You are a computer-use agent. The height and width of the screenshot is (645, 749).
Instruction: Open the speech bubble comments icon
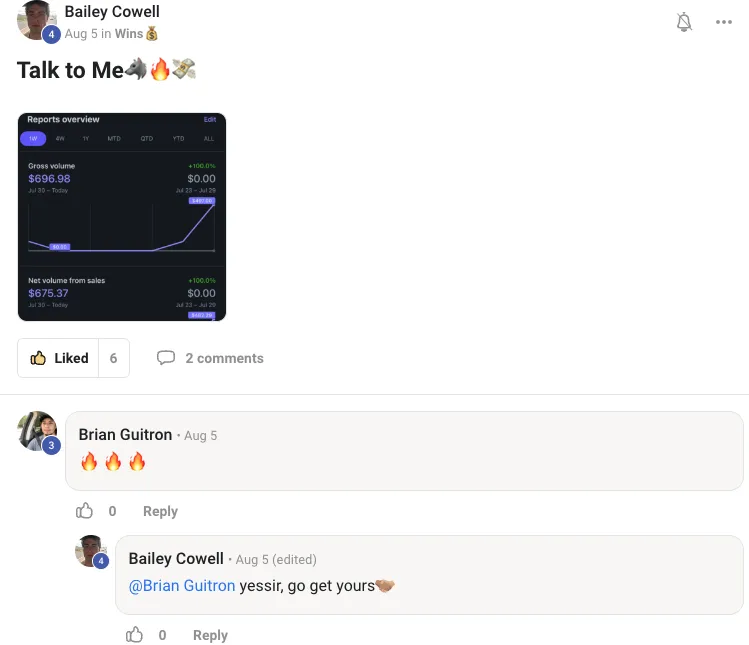pos(166,357)
